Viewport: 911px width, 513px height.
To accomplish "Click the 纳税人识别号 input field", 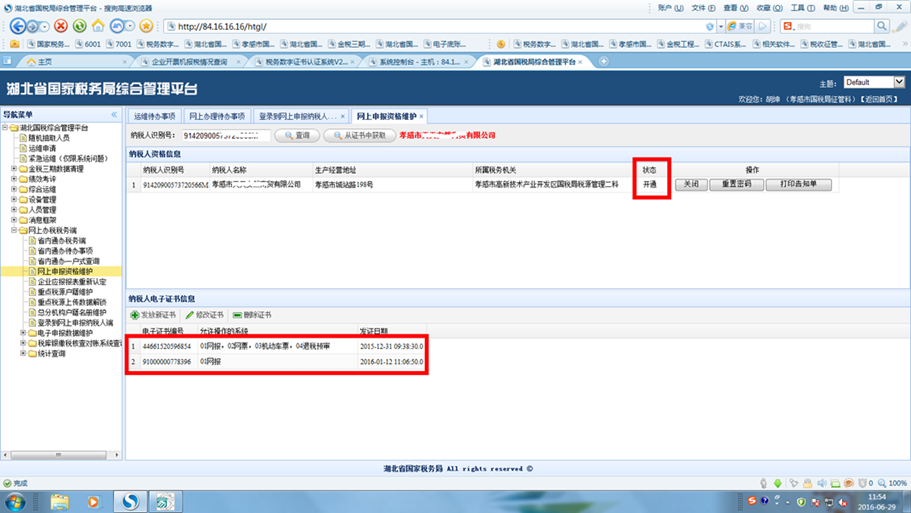I will pos(226,135).
